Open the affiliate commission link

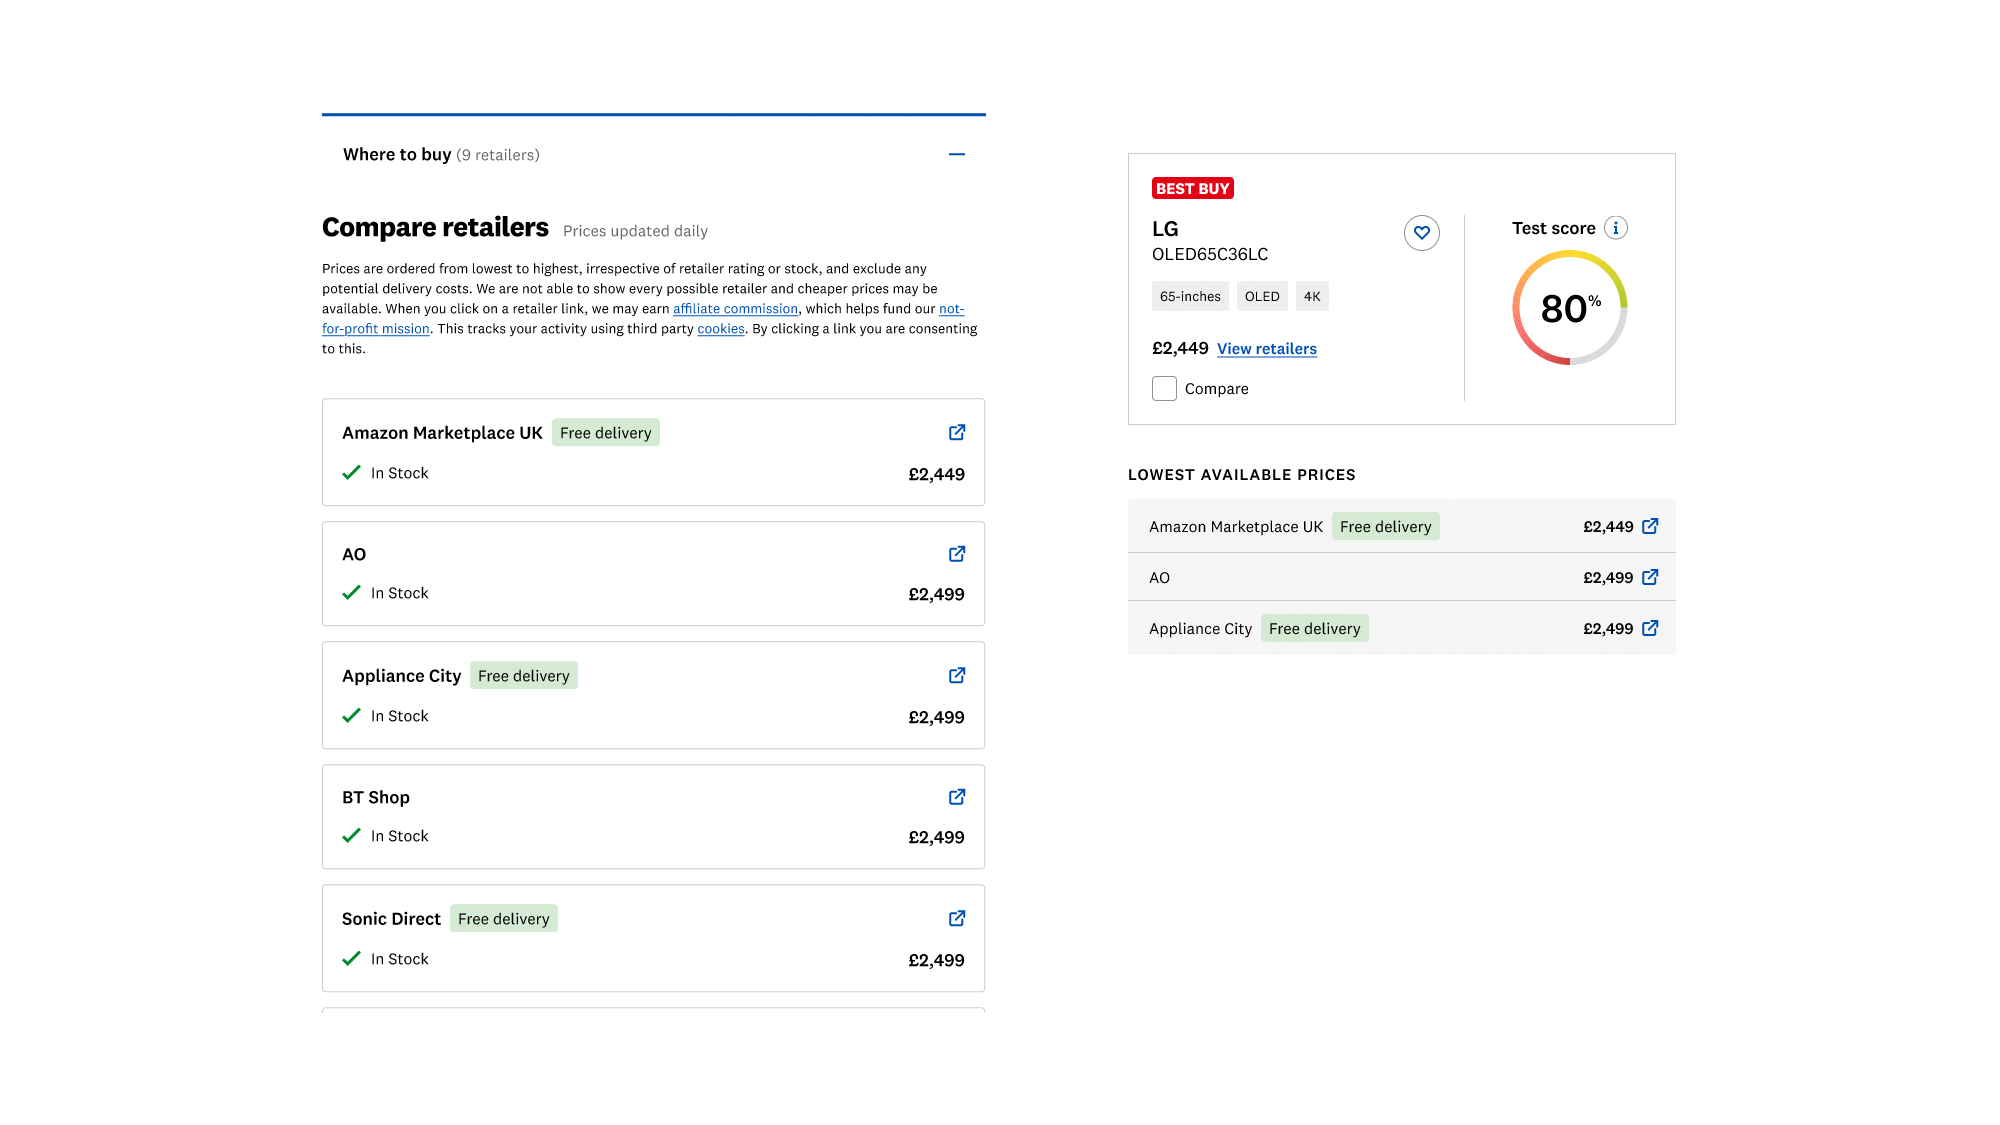coord(735,309)
